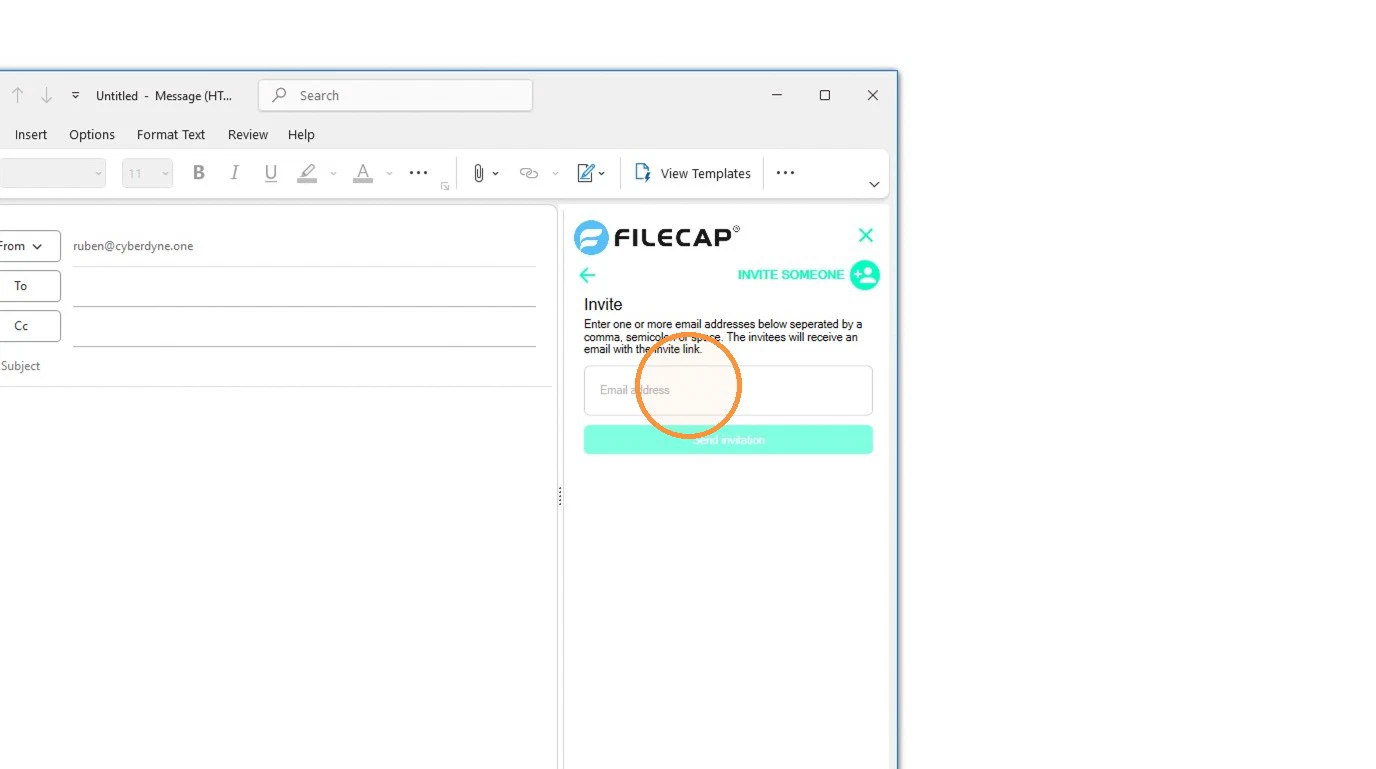
Task: Toggle underline formatting
Action: coord(271,173)
